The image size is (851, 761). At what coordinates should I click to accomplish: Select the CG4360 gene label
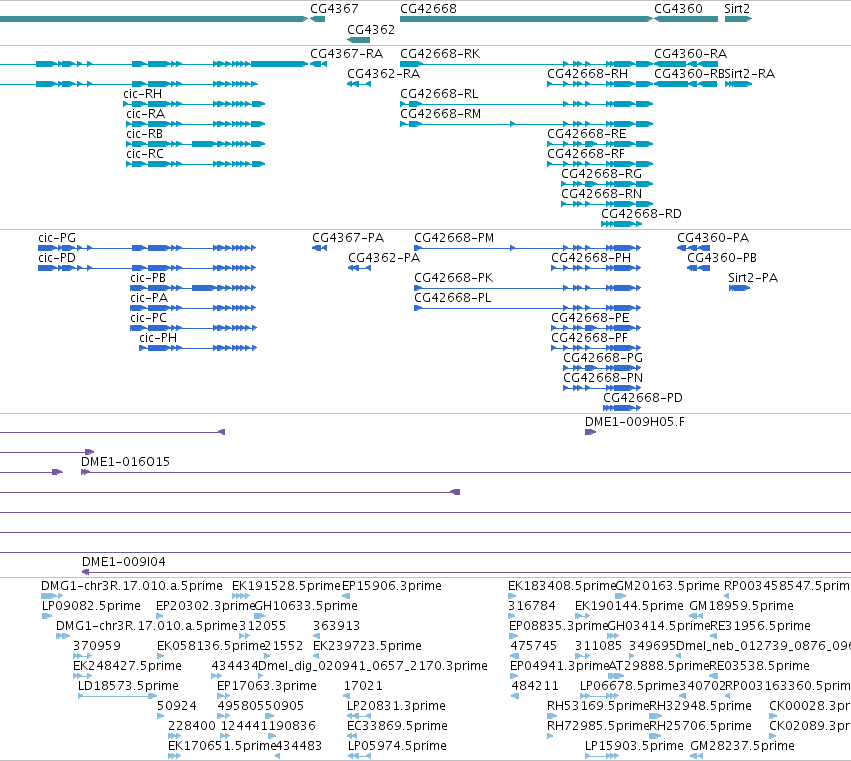pyautogui.click(x=678, y=9)
